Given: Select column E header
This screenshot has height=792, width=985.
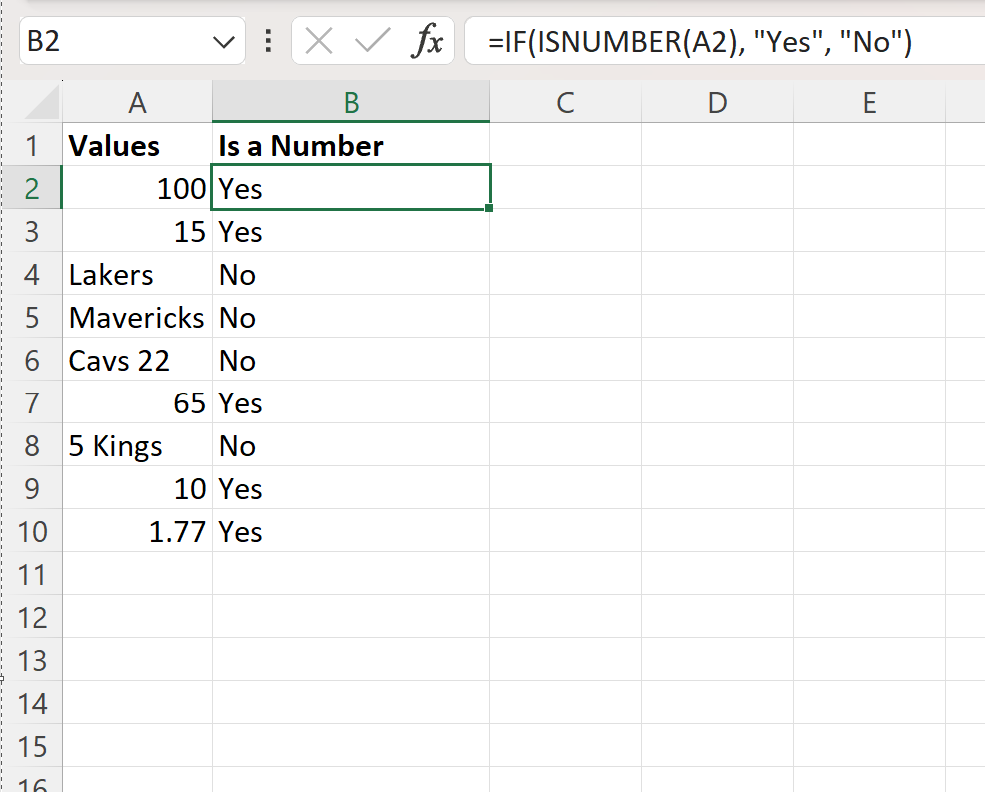Looking at the screenshot, I should (868, 102).
